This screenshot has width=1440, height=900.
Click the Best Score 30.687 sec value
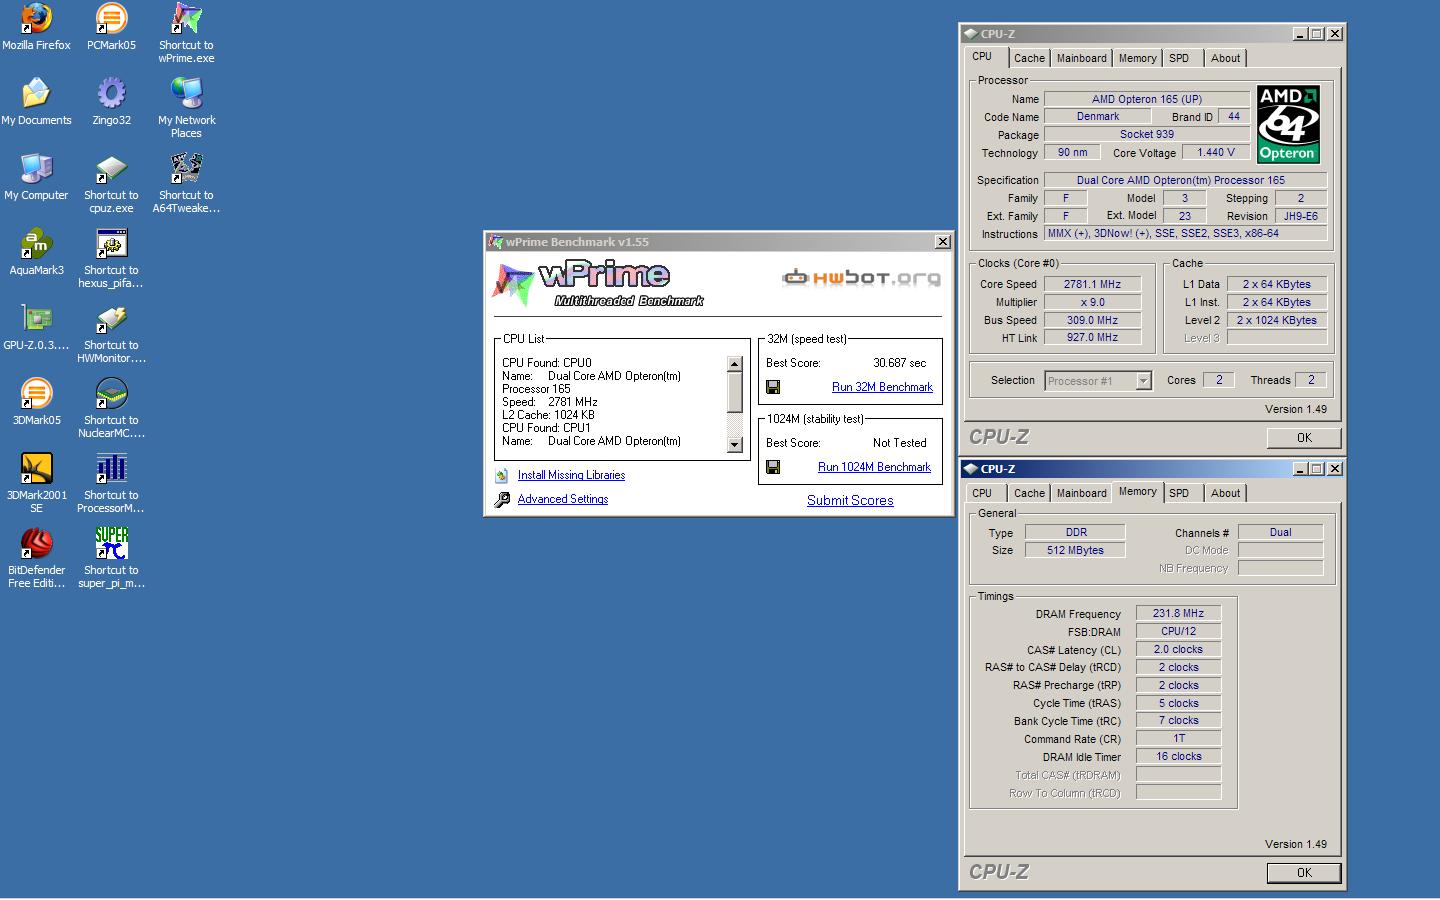click(x=899, y=363)
